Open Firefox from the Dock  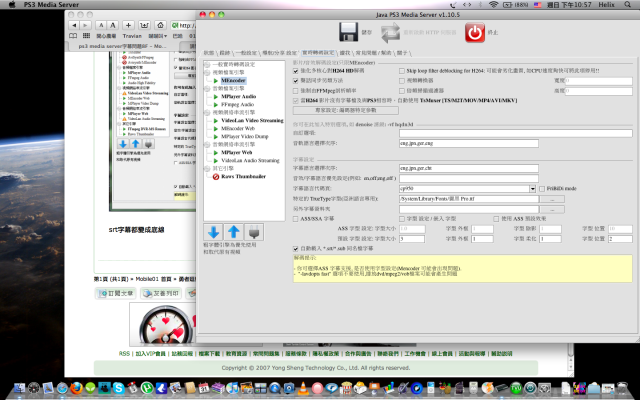pos(76,387)
